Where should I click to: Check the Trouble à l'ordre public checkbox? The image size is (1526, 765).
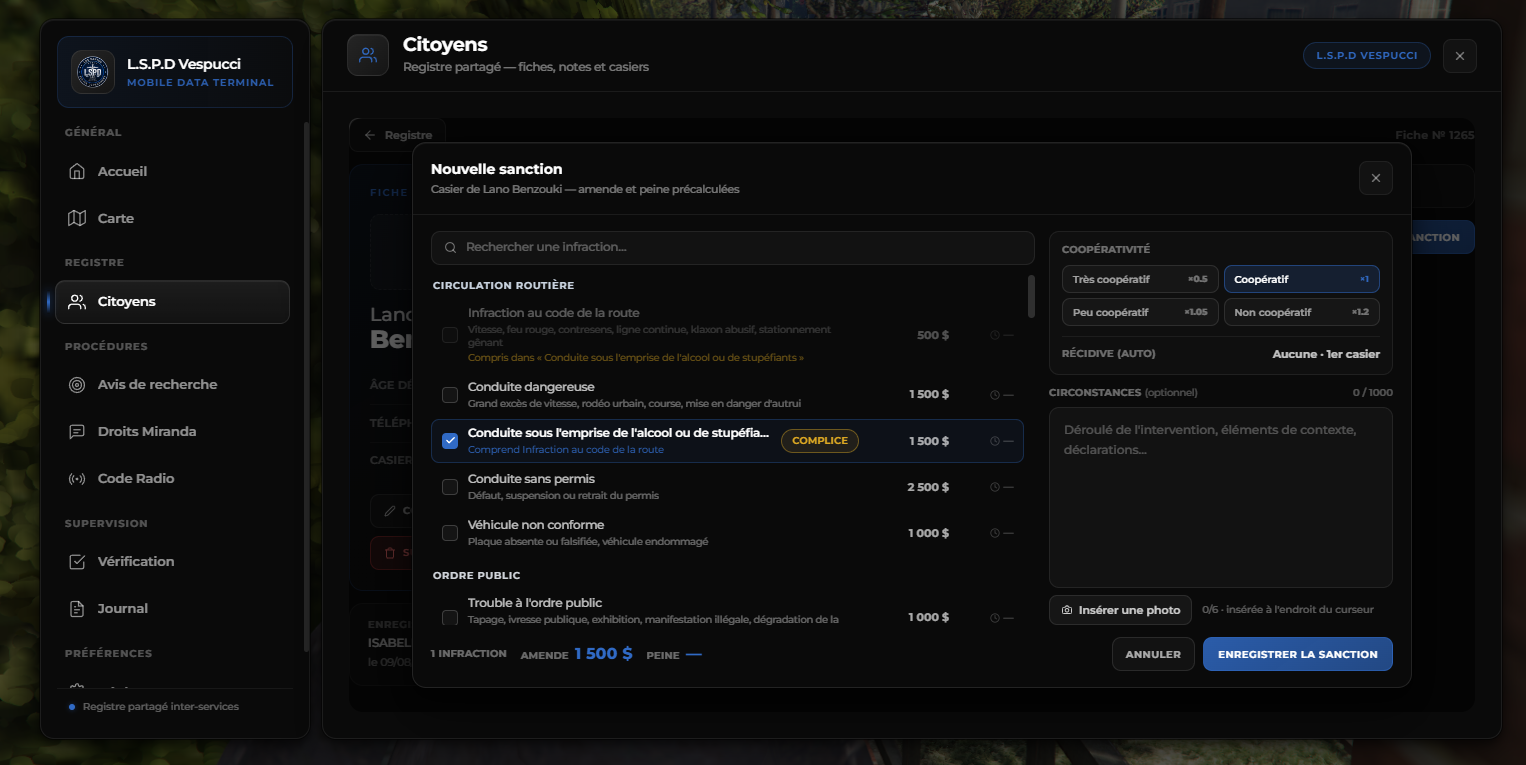pos(450,618)
